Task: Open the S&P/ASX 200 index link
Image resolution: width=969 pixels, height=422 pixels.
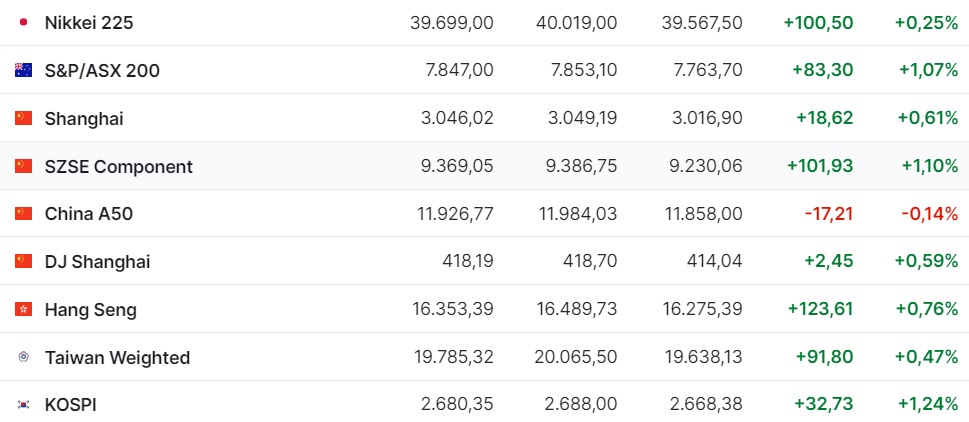Action: (x=102, y=70)
